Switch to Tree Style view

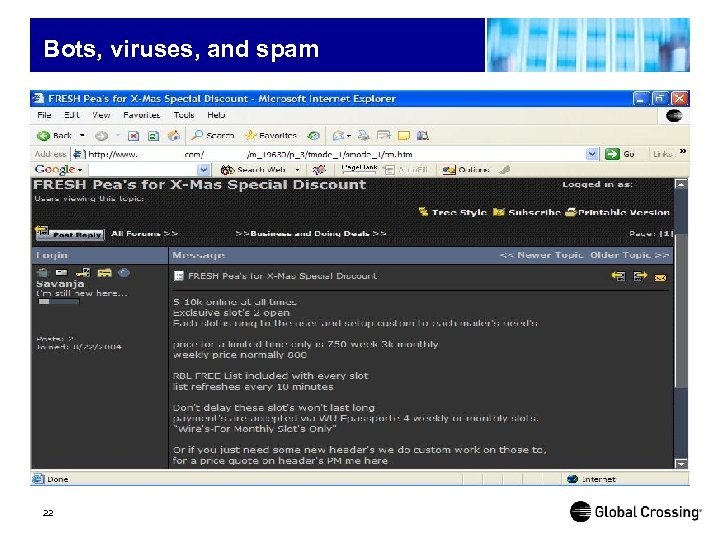453,212
